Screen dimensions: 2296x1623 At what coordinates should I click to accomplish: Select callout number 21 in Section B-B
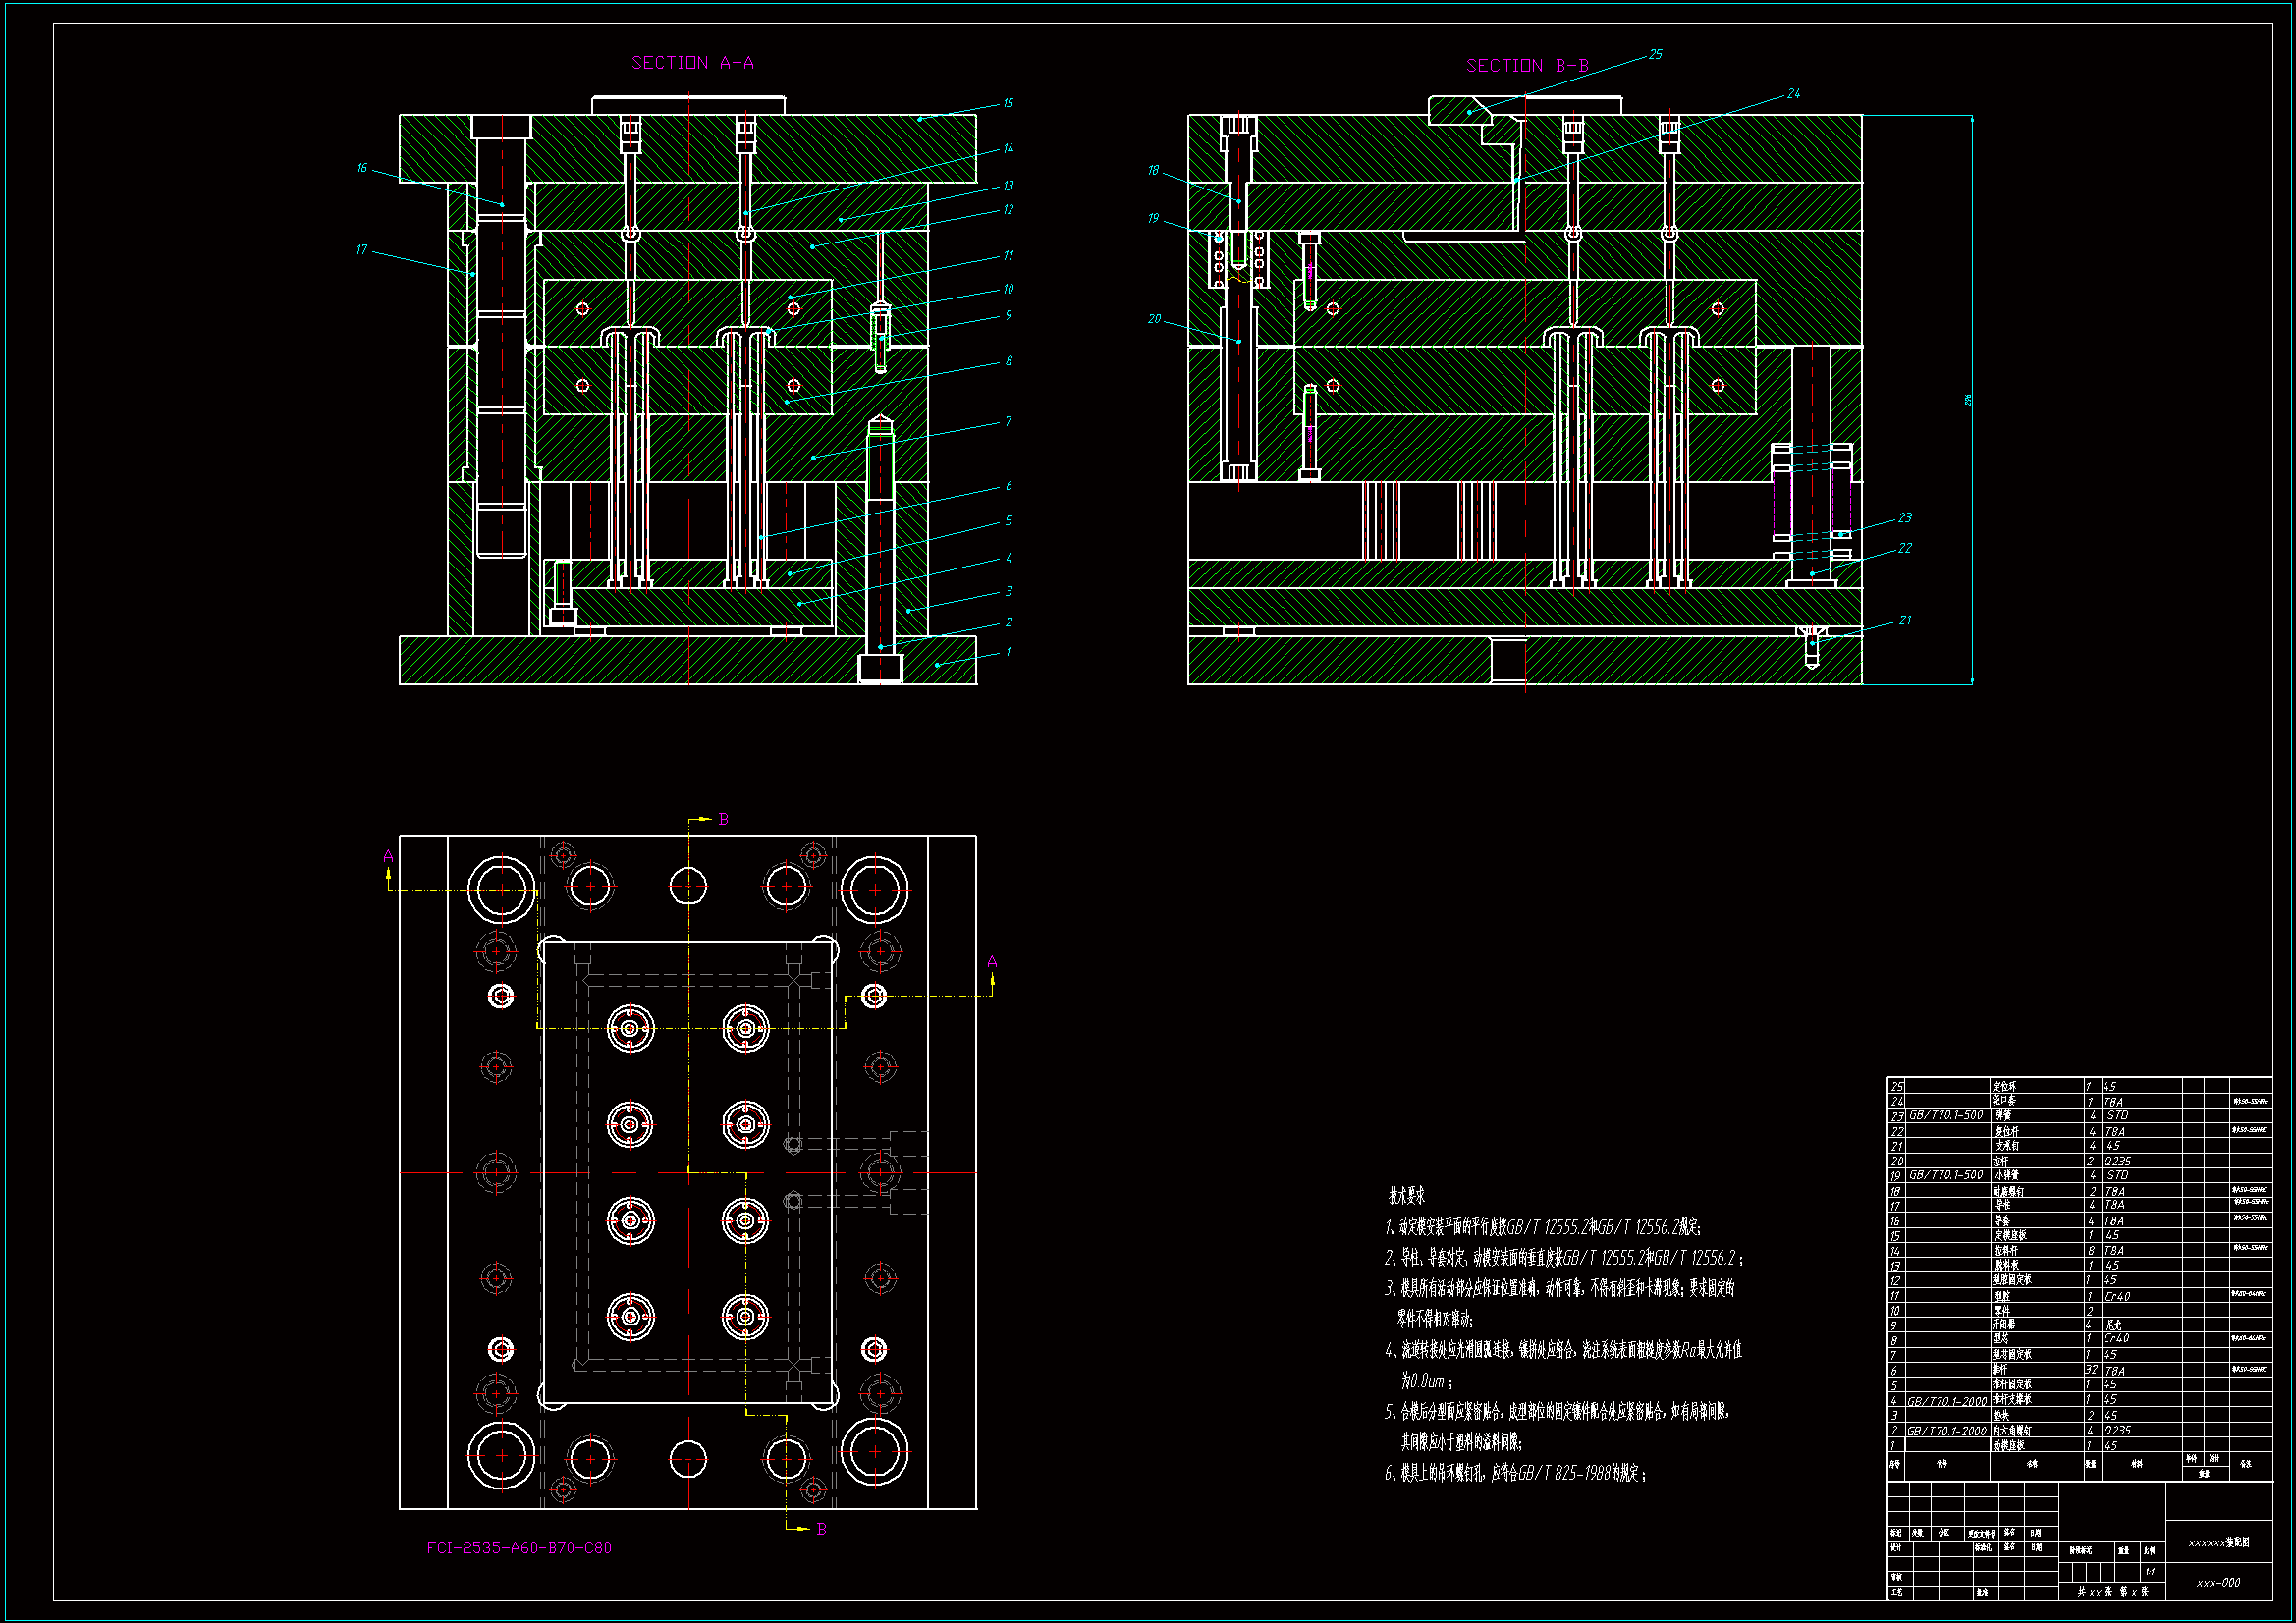click(x=1904, y=620)
